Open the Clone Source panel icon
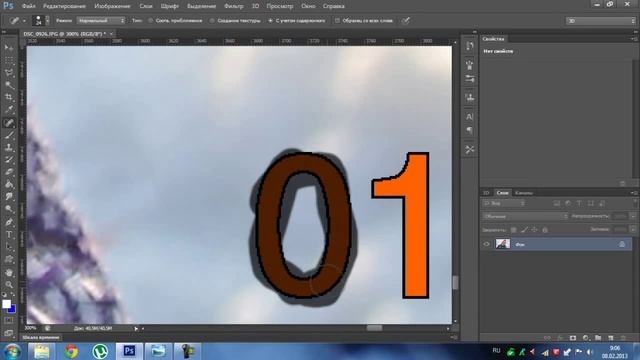640x360 pixels. (470, 97)
